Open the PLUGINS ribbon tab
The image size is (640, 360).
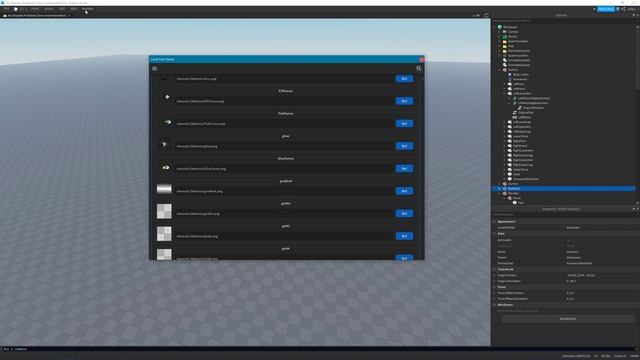click(87, 9)
